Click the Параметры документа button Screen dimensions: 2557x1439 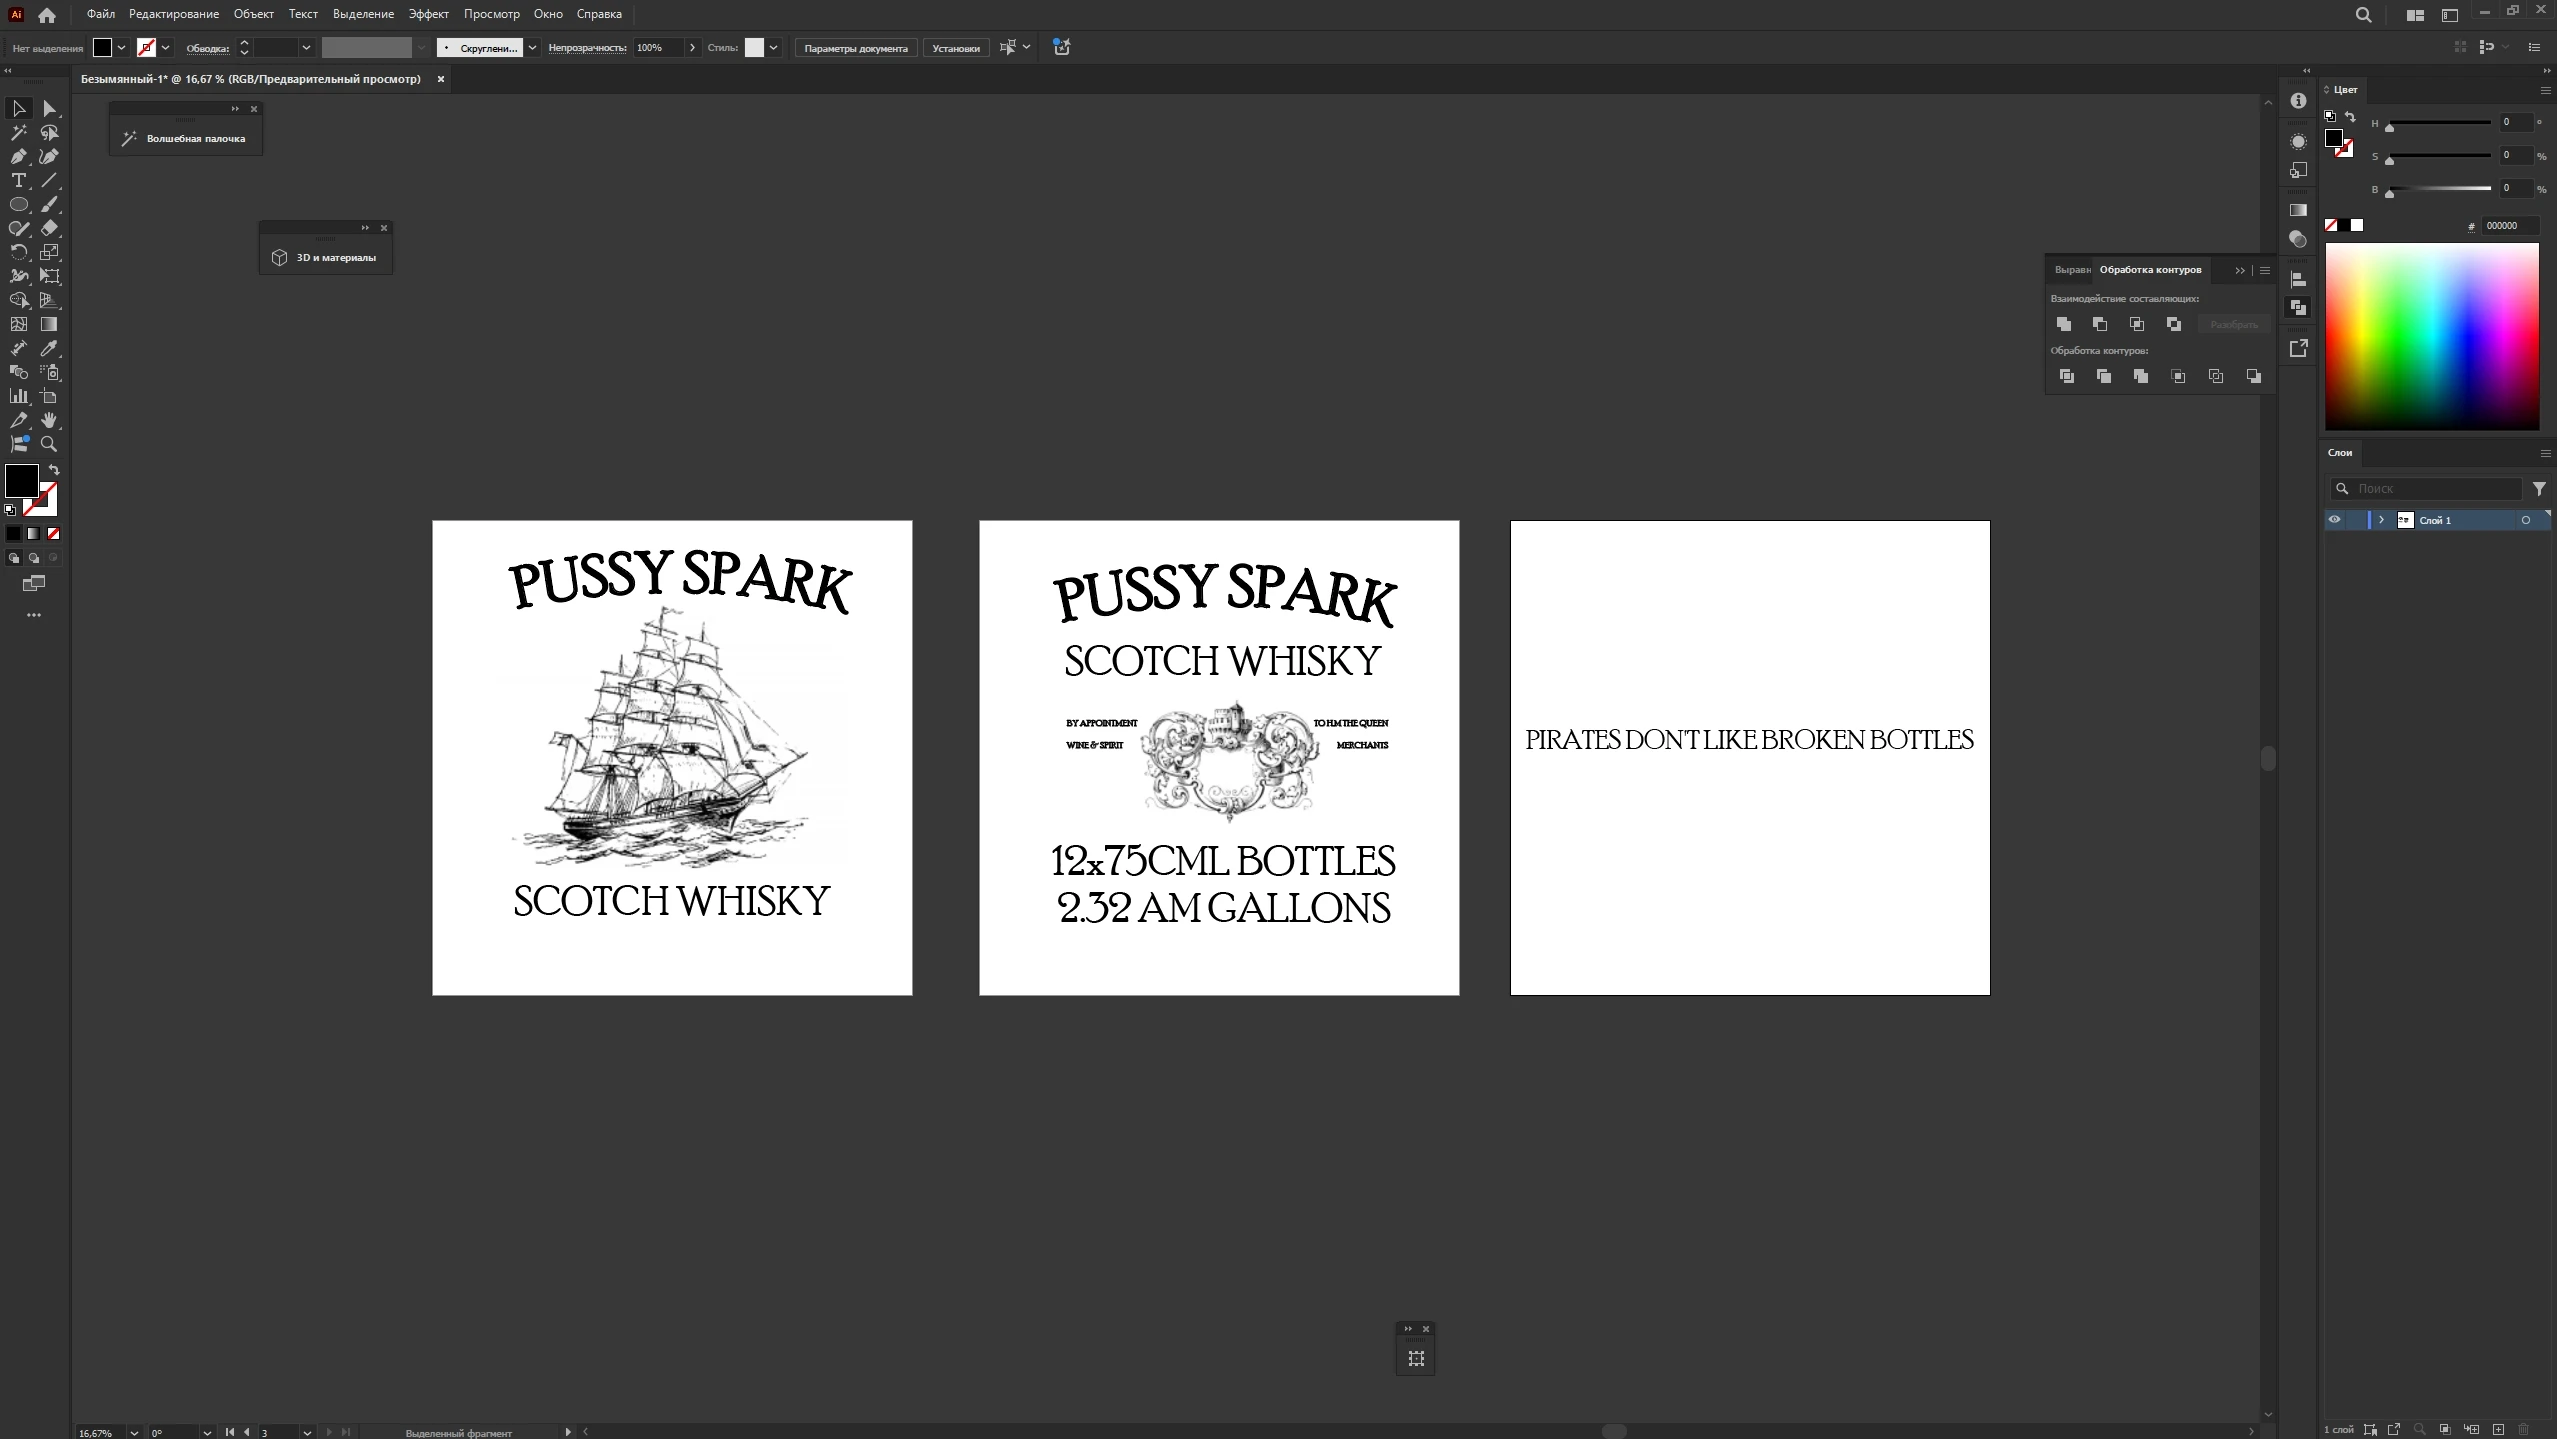point(855,48)
